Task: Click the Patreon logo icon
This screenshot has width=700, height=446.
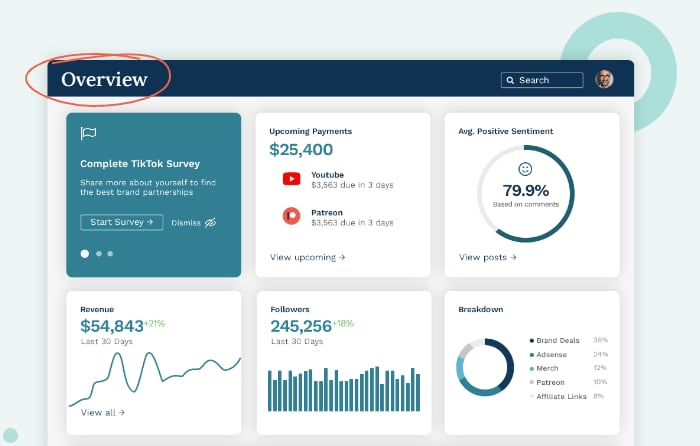Action: (291, 215)
